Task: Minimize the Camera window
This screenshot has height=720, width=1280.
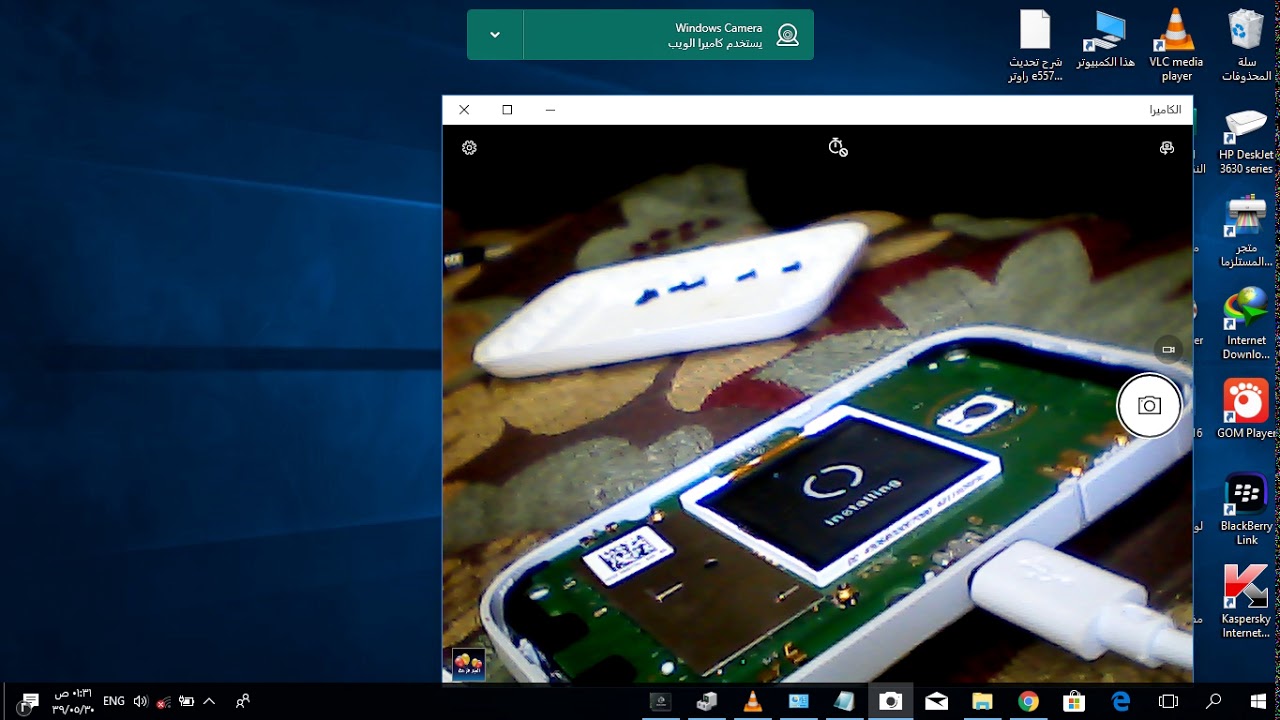Action: pos(550,110)
